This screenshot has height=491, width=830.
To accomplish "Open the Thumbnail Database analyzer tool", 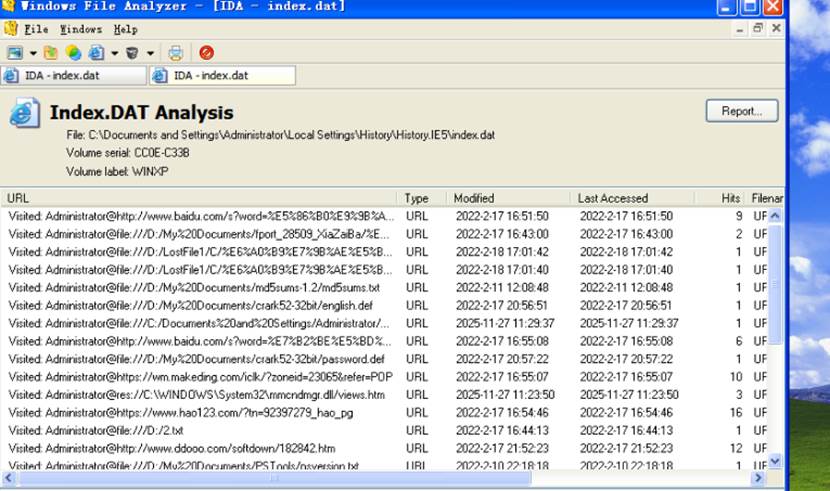I will [14, 53].
